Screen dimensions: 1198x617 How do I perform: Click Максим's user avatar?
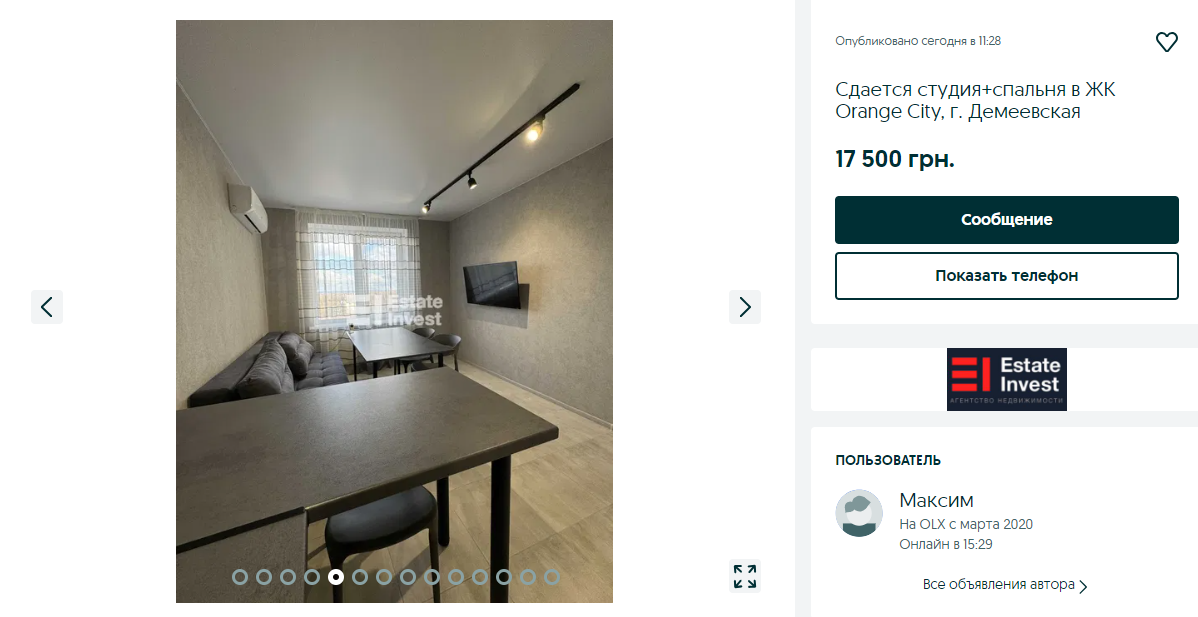pos(859,513)
